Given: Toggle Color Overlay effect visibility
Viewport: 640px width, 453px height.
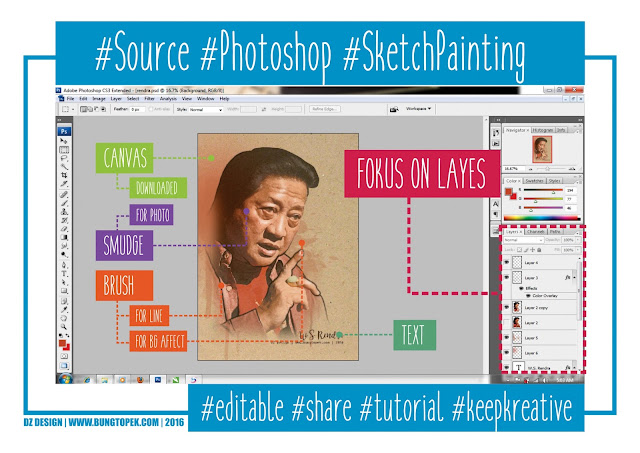Looking at the screenshot, I should pyautogui.click(x=528, y=295).
